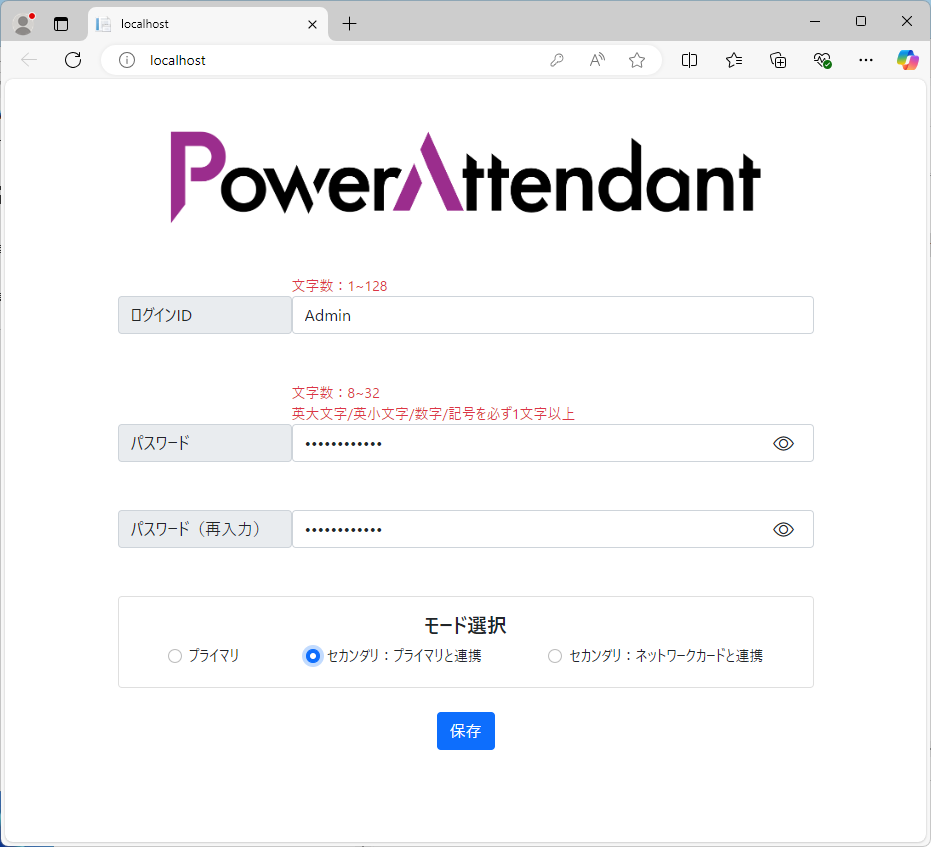
Task: Refresh the page with reload icon
Action: click(73, 60)
